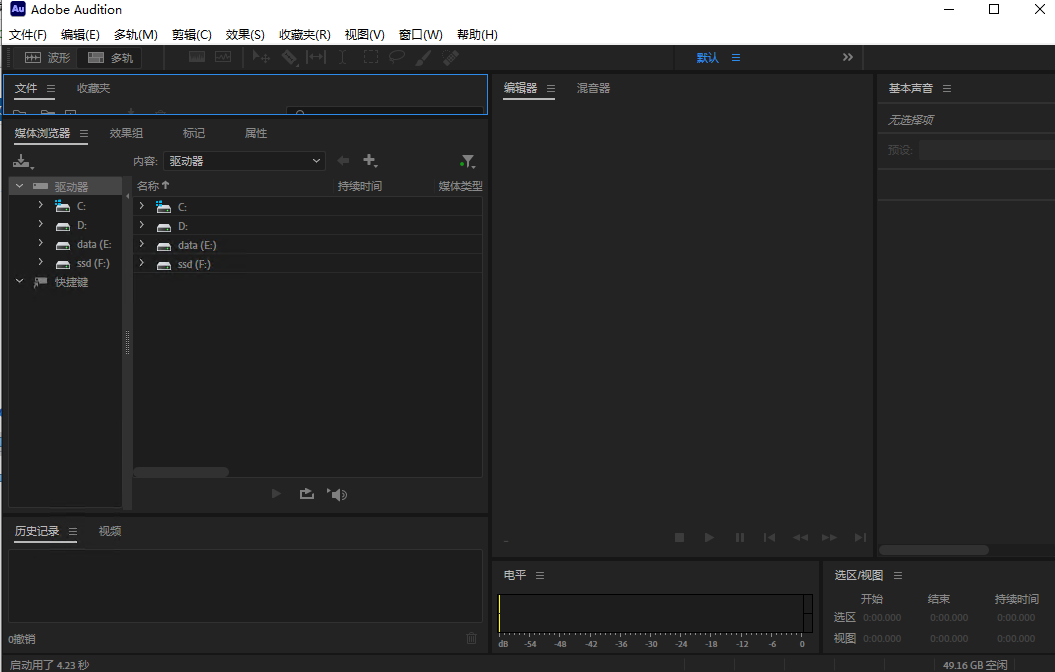Switch to the 标记 tab
Image resolution: width=1055 pixels, height=672 pixels.
click(x=194, y=133)
